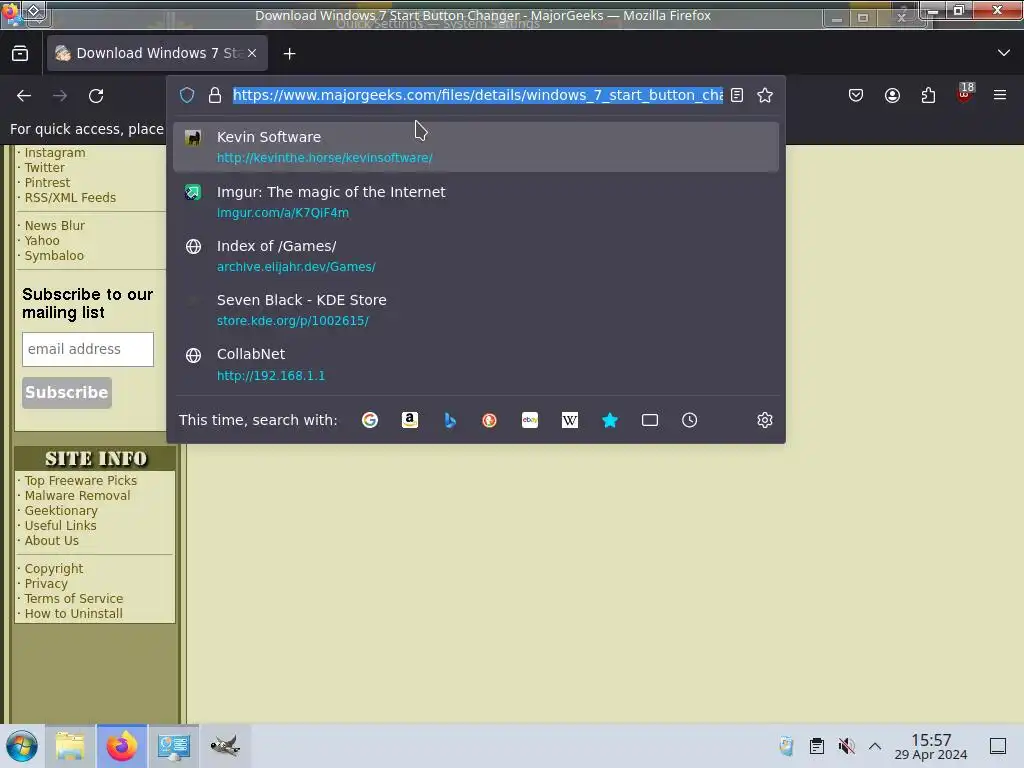This screenshot has height=768, width=1024.
Task: Open the clock showing 15:57
Action: [x=931, y=746]
